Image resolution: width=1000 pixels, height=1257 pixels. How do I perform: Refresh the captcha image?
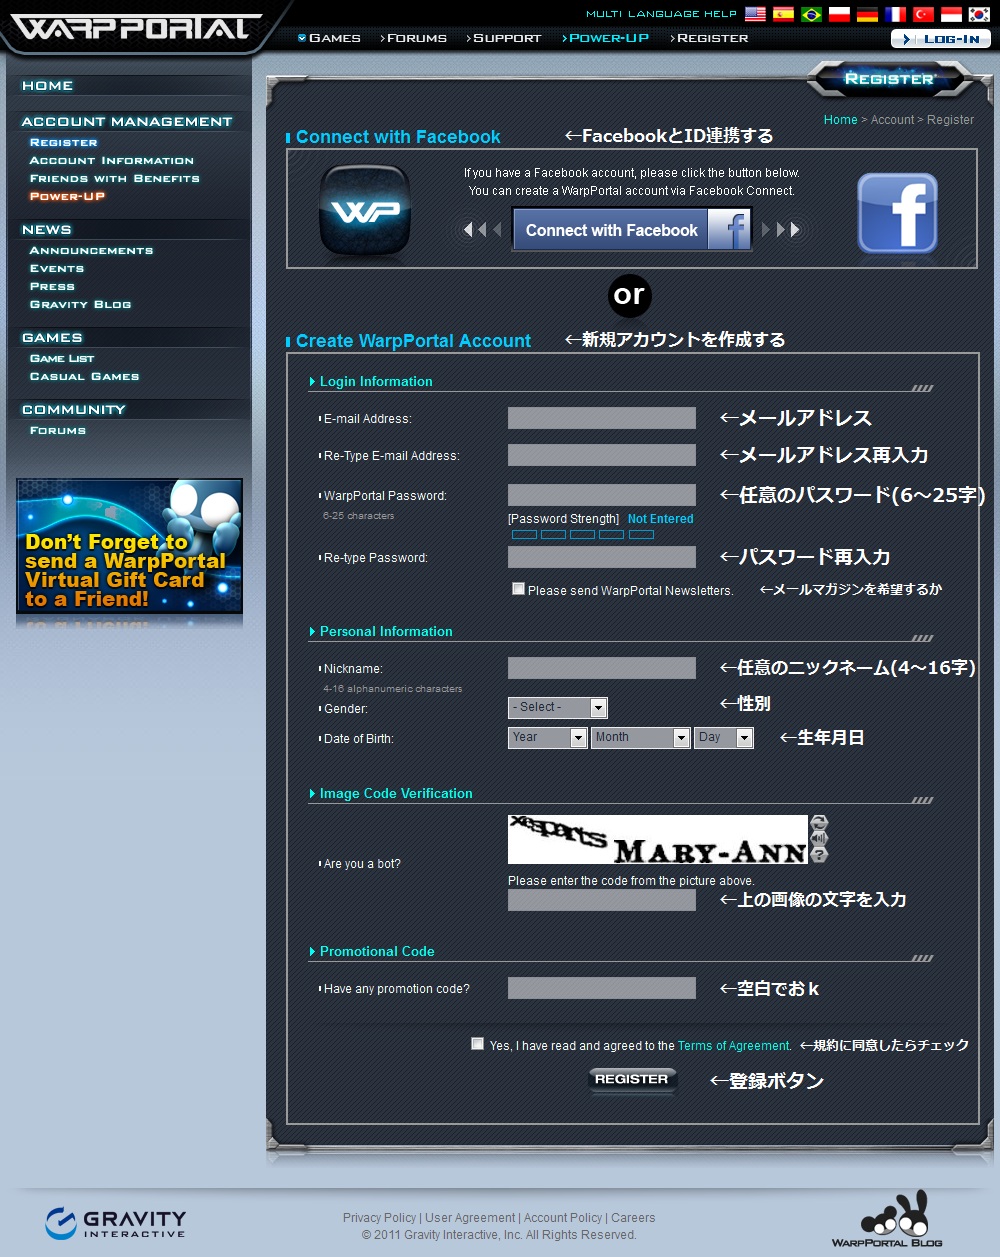click(819, 823)
